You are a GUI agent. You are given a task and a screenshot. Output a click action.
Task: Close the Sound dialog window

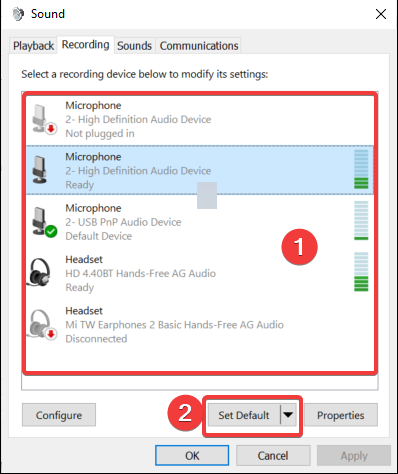coord(381,14)
